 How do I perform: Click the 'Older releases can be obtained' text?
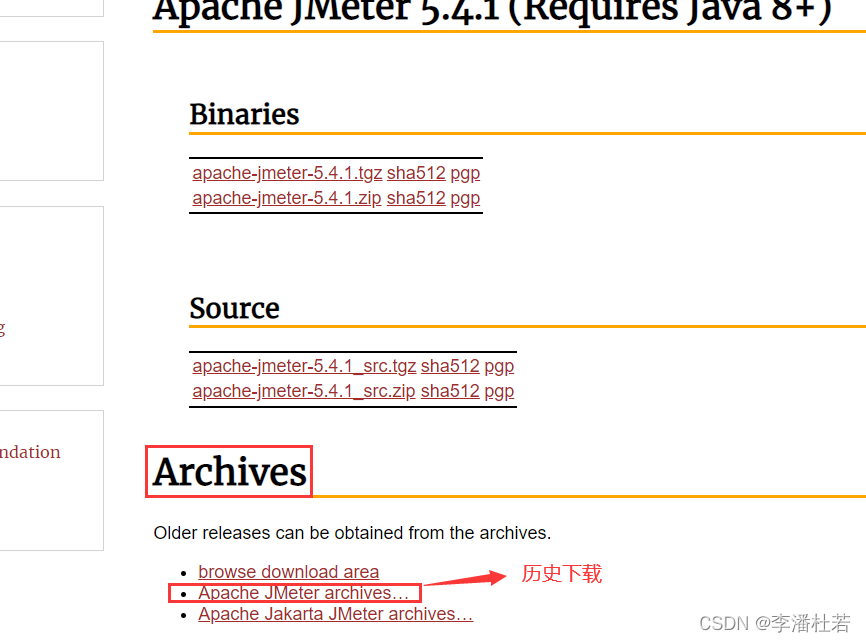coord(352,533)
